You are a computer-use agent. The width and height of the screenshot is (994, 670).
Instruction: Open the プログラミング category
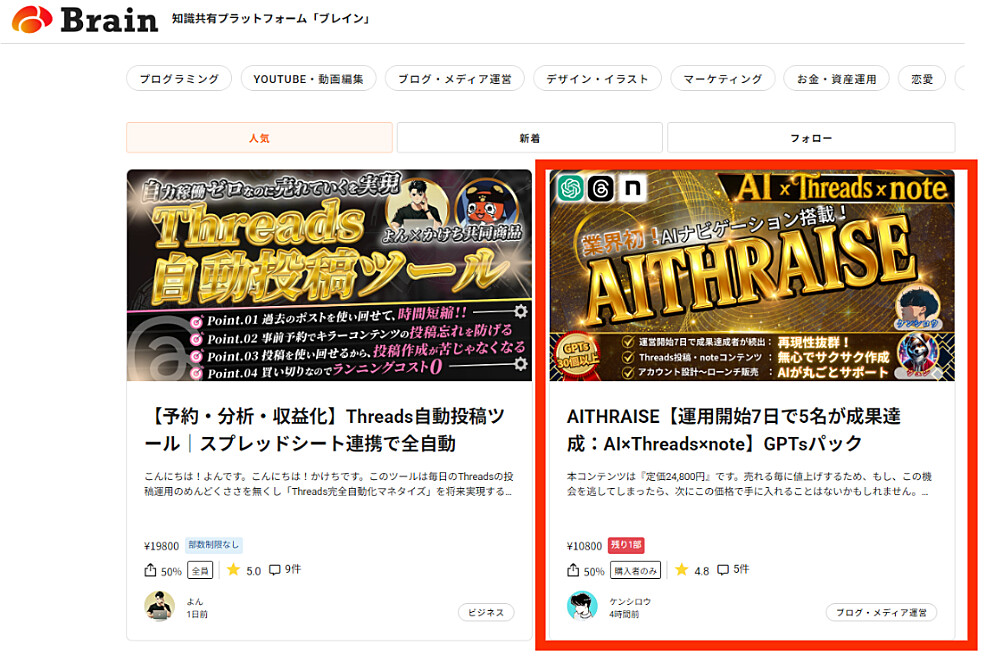pos(179,79)
